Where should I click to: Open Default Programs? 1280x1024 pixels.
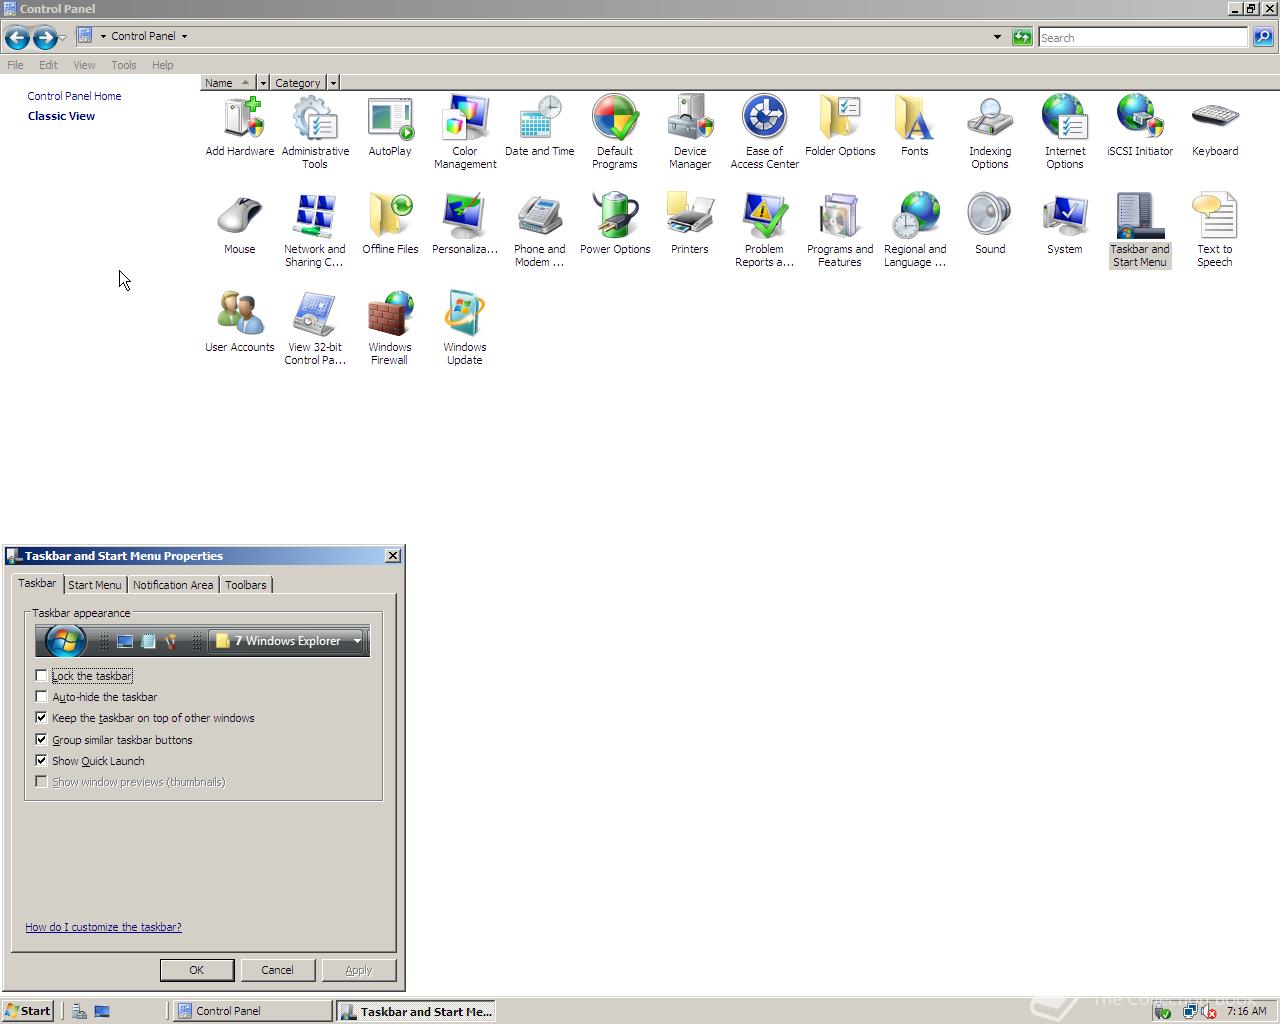(x=615, y=132)
